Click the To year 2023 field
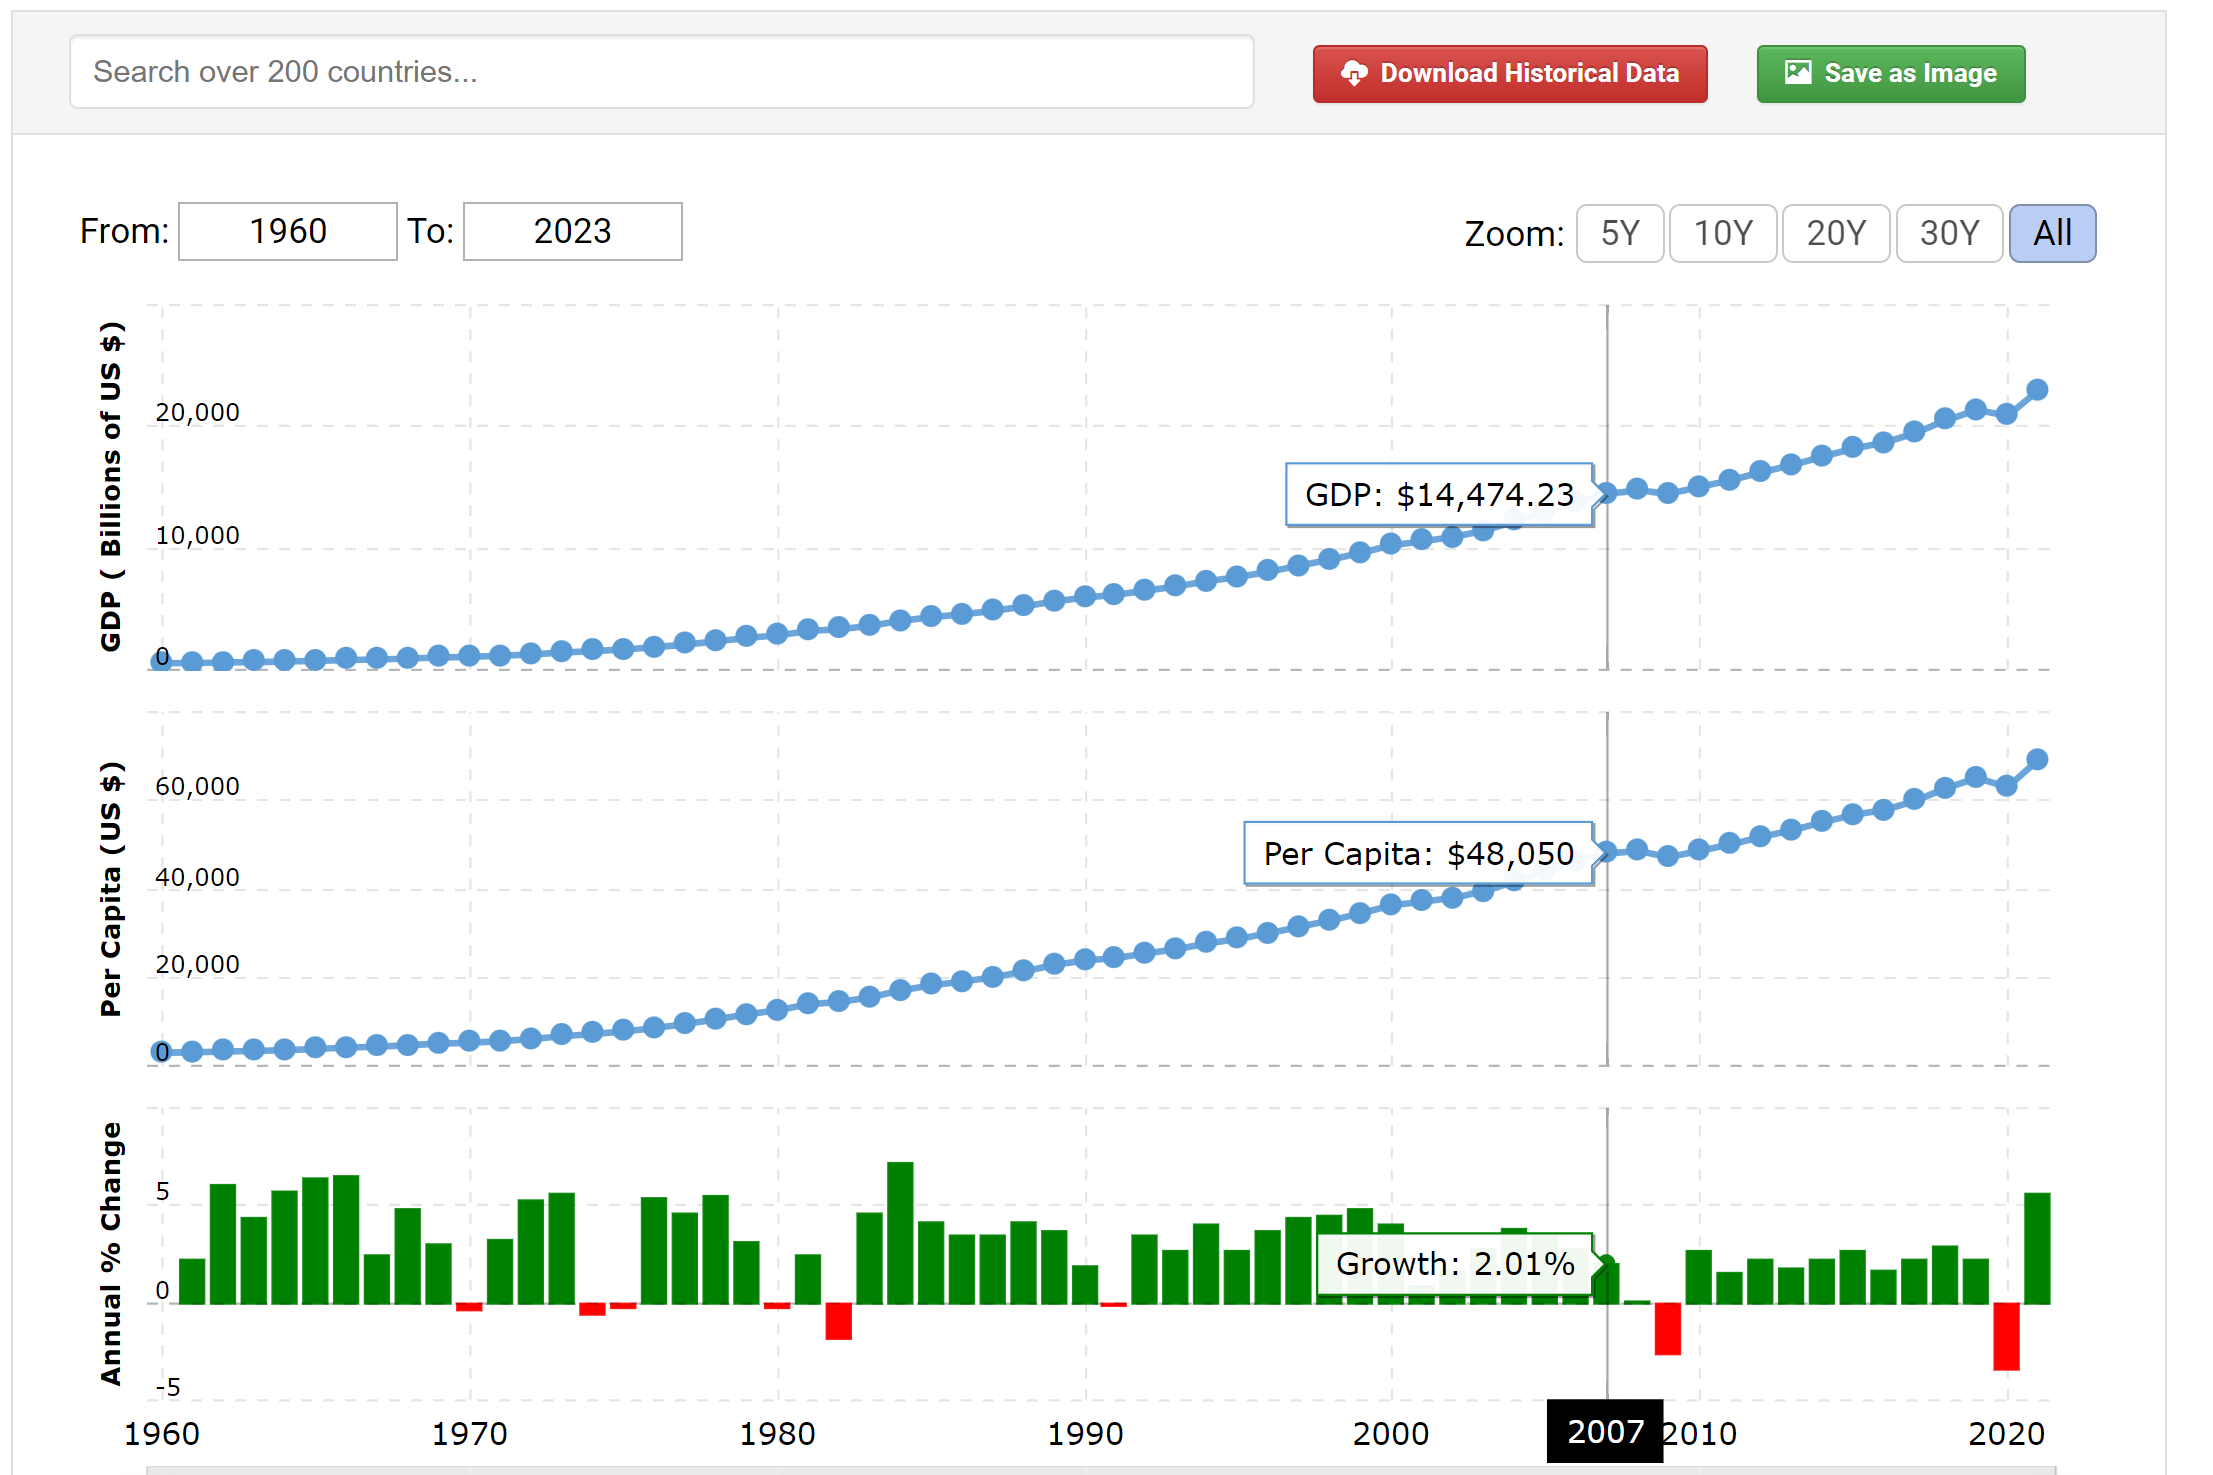Screen dimensions: 2213x1475 click(572, 232)
